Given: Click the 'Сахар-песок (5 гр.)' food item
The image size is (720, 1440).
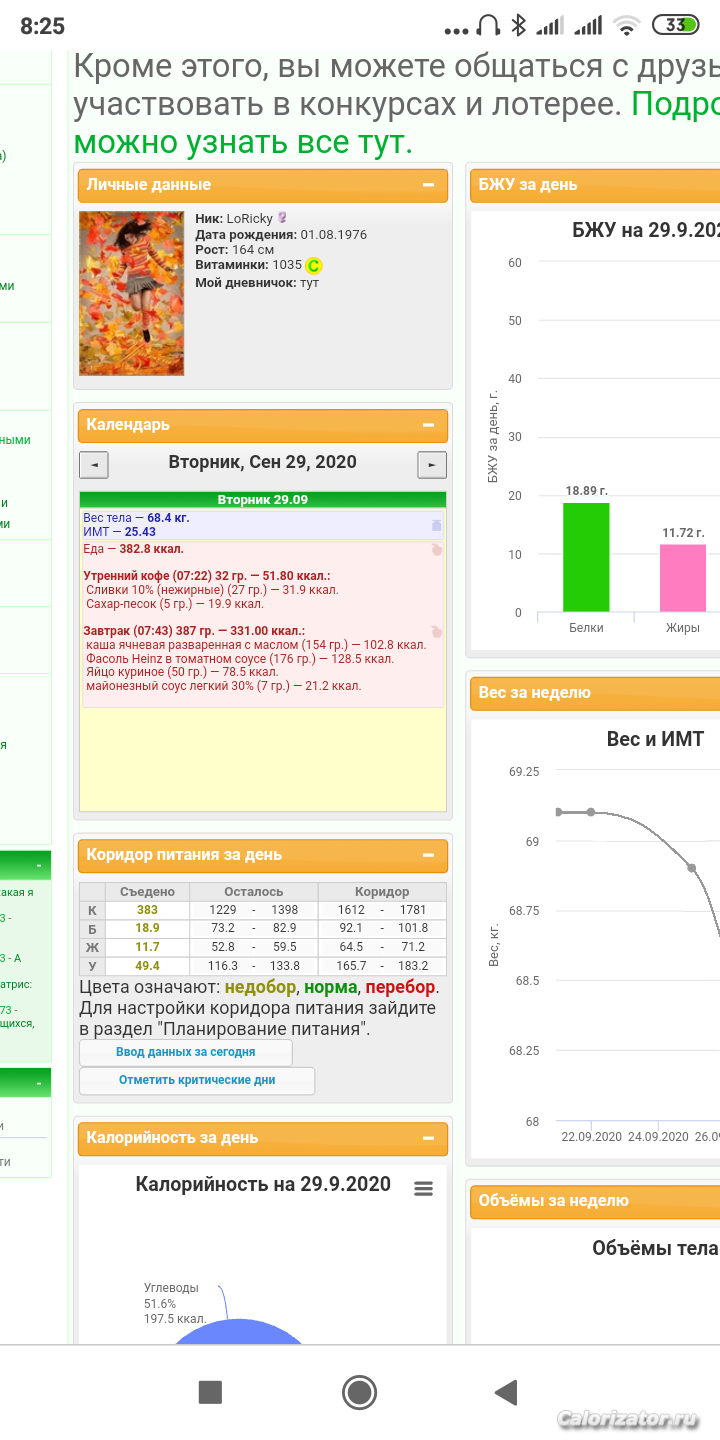Looking at the screenshot, I should [176, 604].
